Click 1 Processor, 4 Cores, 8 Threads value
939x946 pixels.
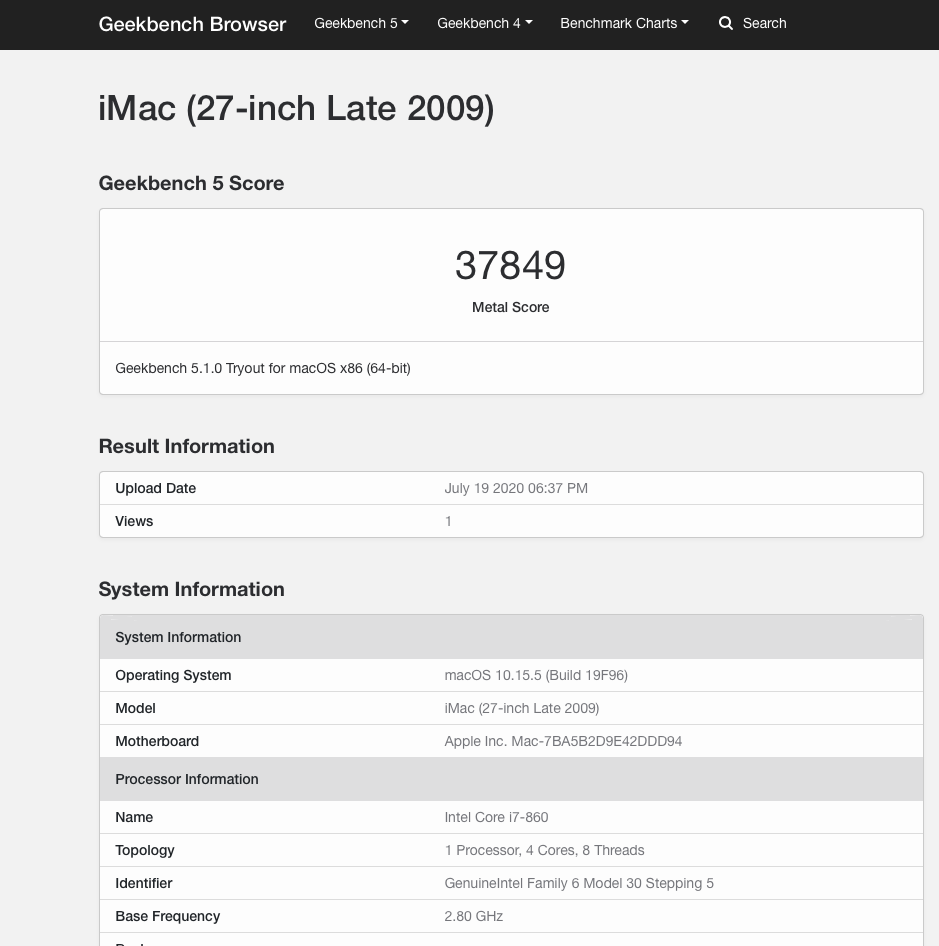544,851
